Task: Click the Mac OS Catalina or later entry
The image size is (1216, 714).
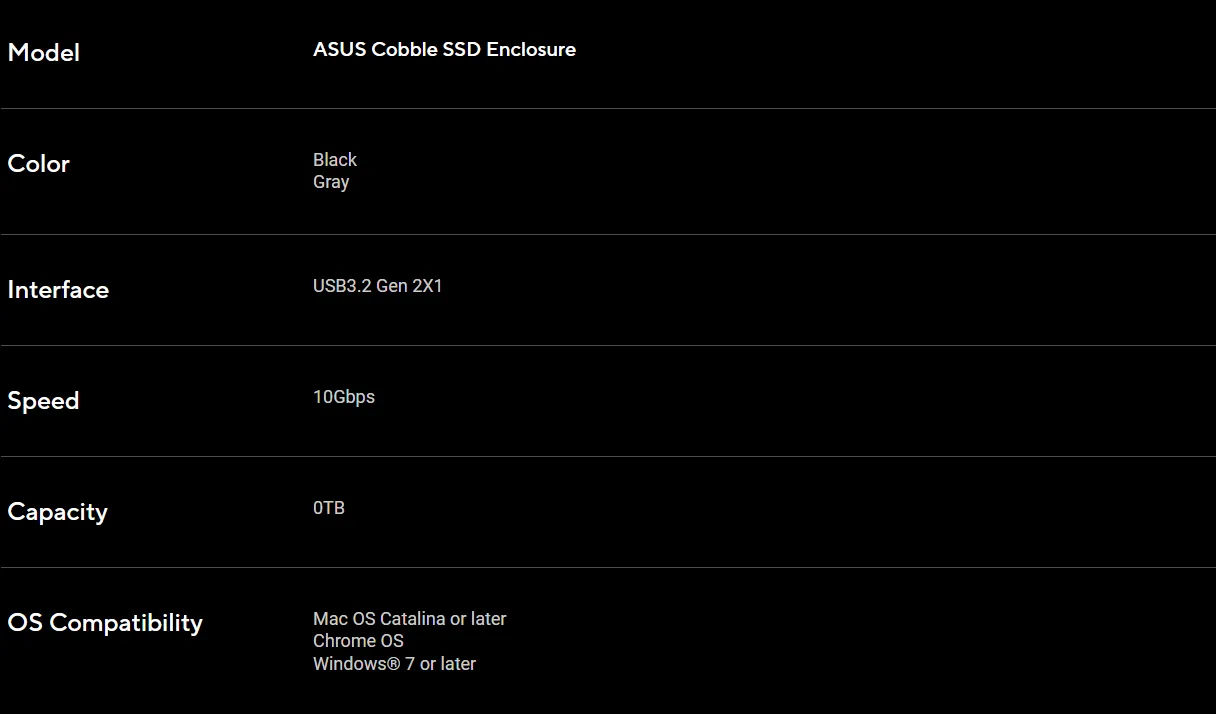Action: pyautogui.click(x=409, y=619)
